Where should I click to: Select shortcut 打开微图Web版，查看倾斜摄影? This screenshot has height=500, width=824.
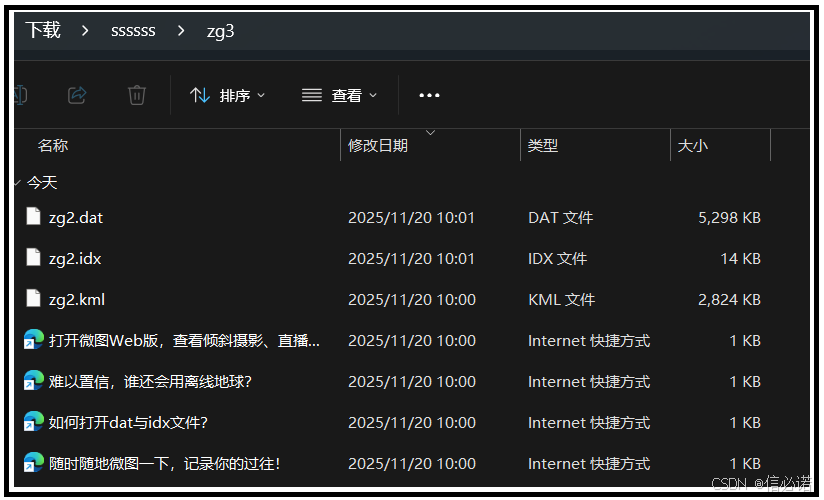point(184,341)
